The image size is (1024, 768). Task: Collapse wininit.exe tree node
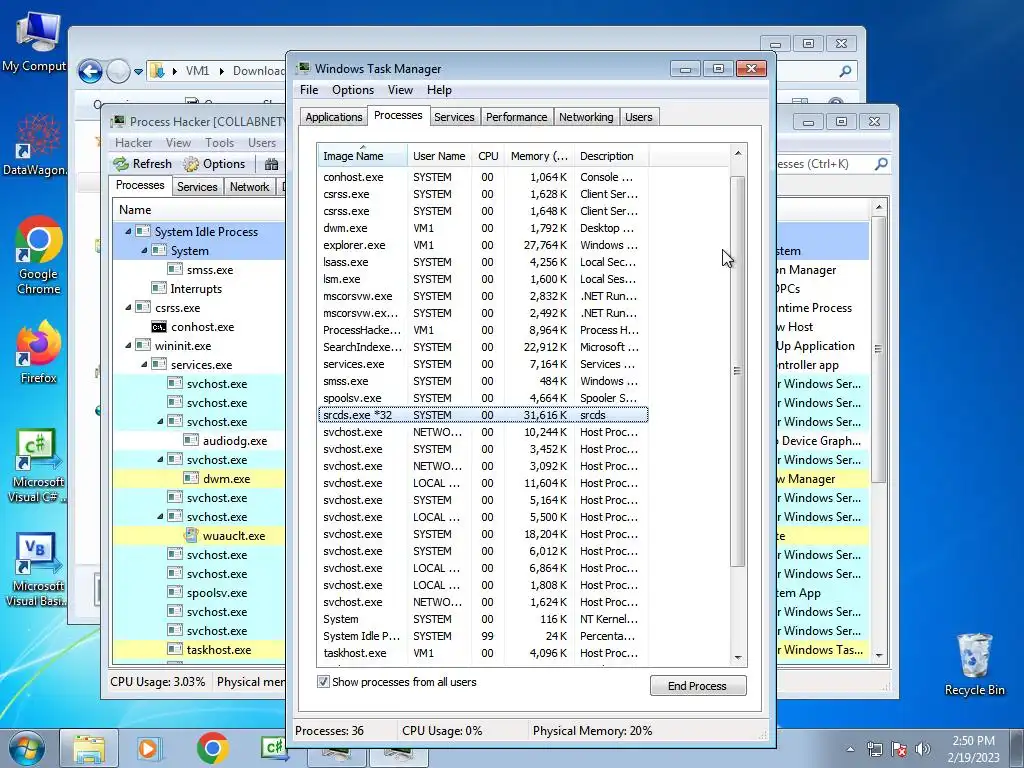[x=129, y=345]
